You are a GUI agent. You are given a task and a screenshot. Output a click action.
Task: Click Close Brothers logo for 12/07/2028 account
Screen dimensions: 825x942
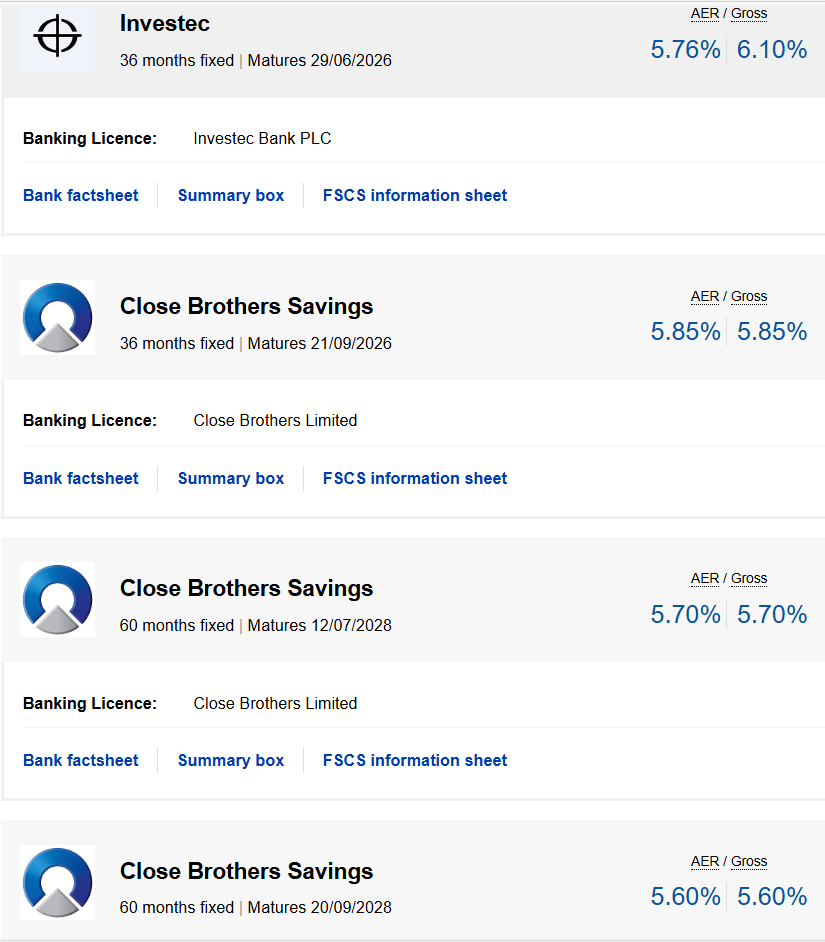click(57, 599)
